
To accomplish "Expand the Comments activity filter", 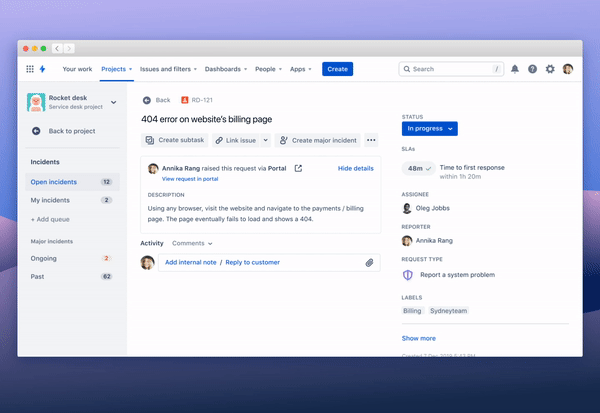I will click(x=192, y=243).
